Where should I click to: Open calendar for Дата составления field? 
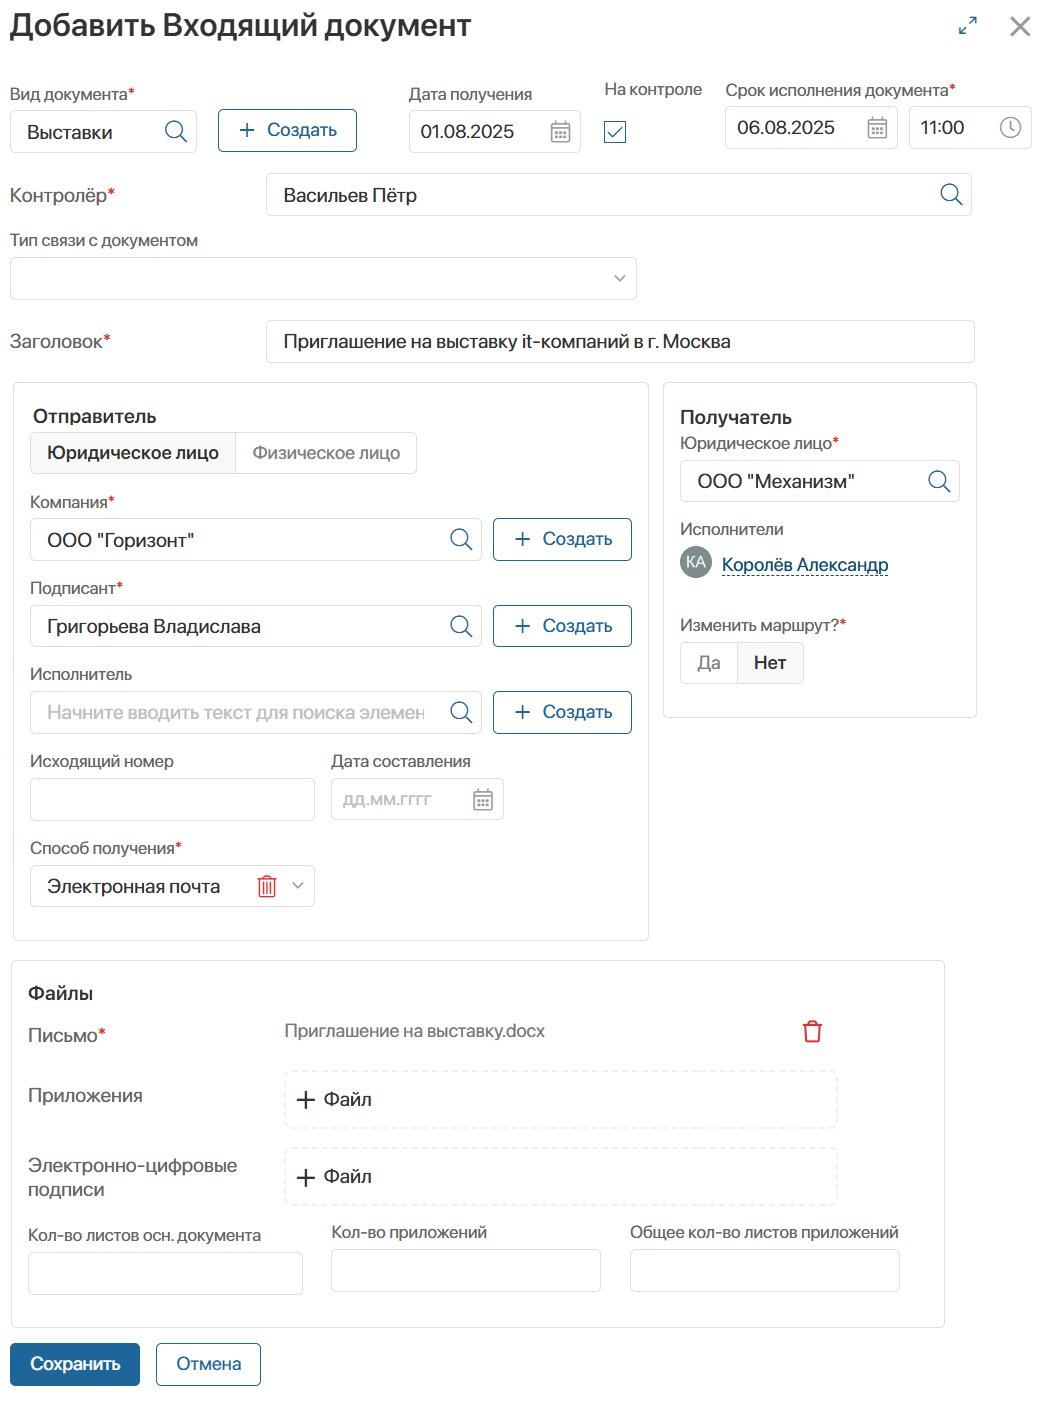tap(484, 799)
